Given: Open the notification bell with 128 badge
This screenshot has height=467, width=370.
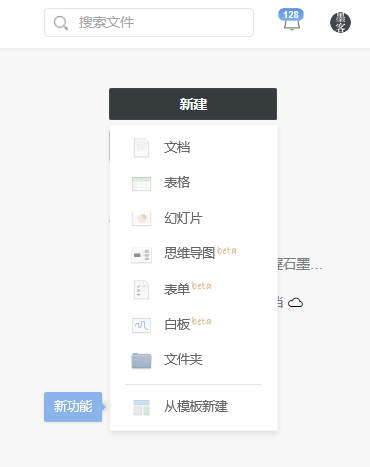Looking at the screenshot, I should coord(291,20).
